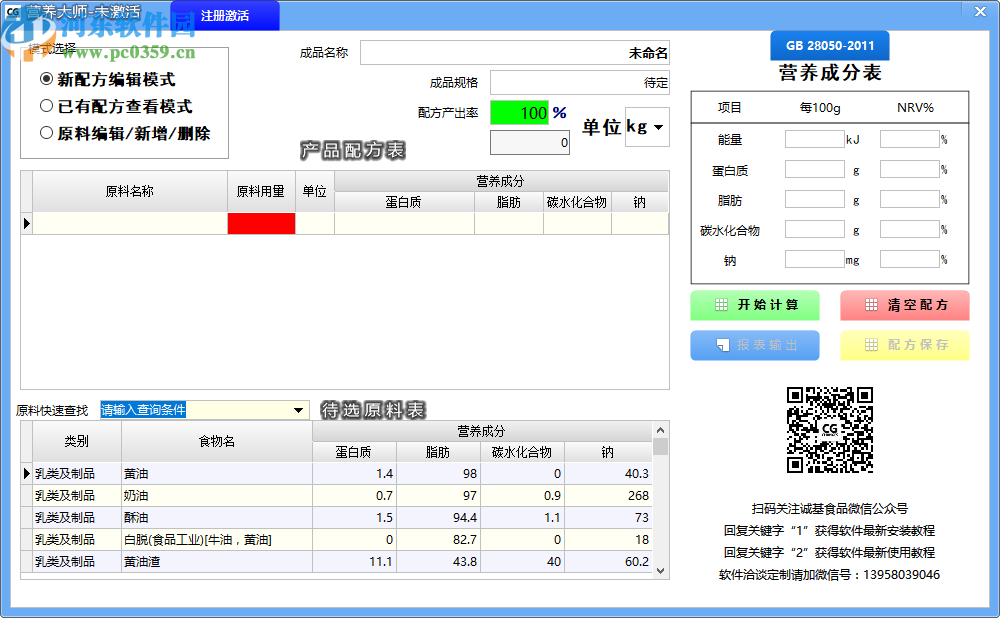Click the grid icon on 清空配方 button
Screen dimensions: 1000x618
(x=871, y=305)
